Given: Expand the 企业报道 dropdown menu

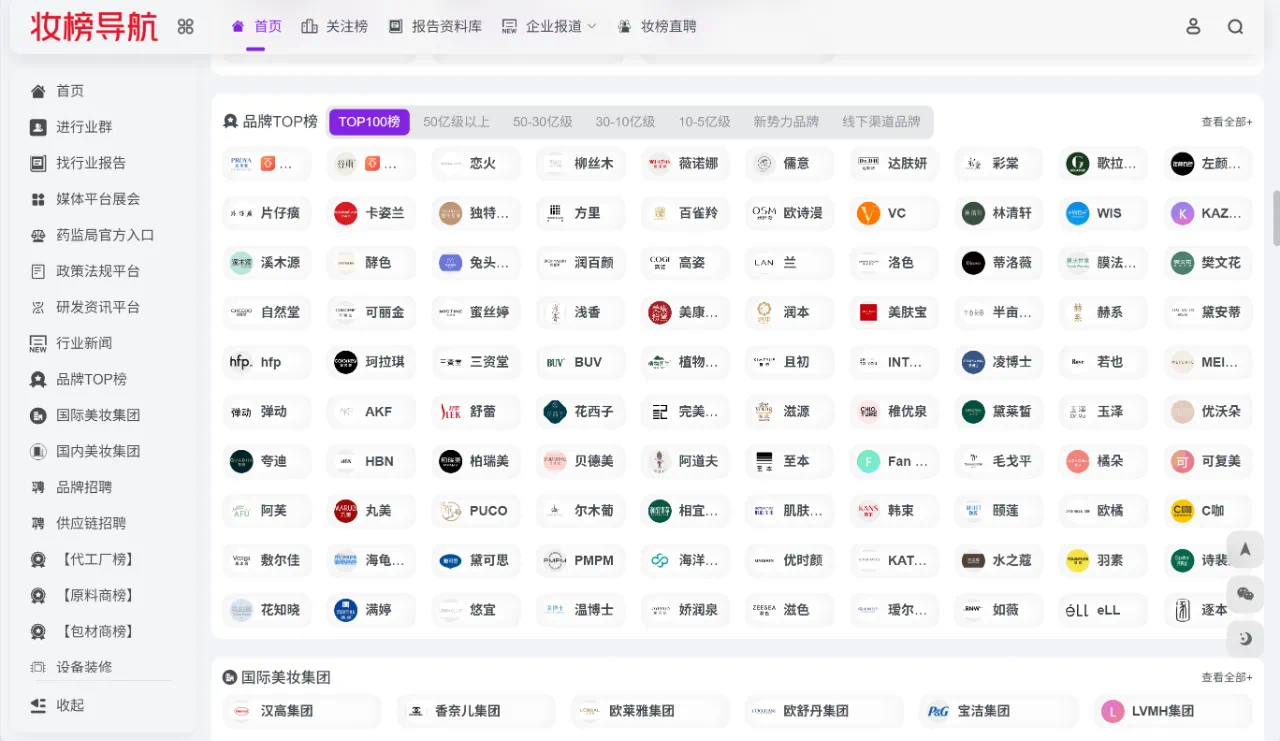Looking at the screenshot, I should tap(549, 27).
